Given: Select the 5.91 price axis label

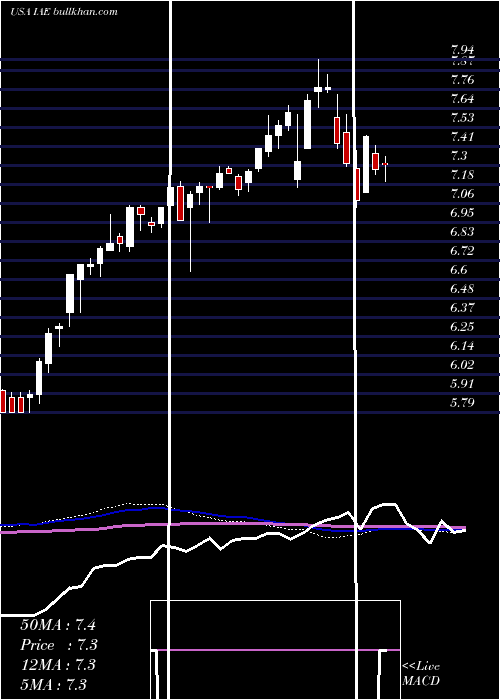Looking at the screenshot, I should 462,384.
